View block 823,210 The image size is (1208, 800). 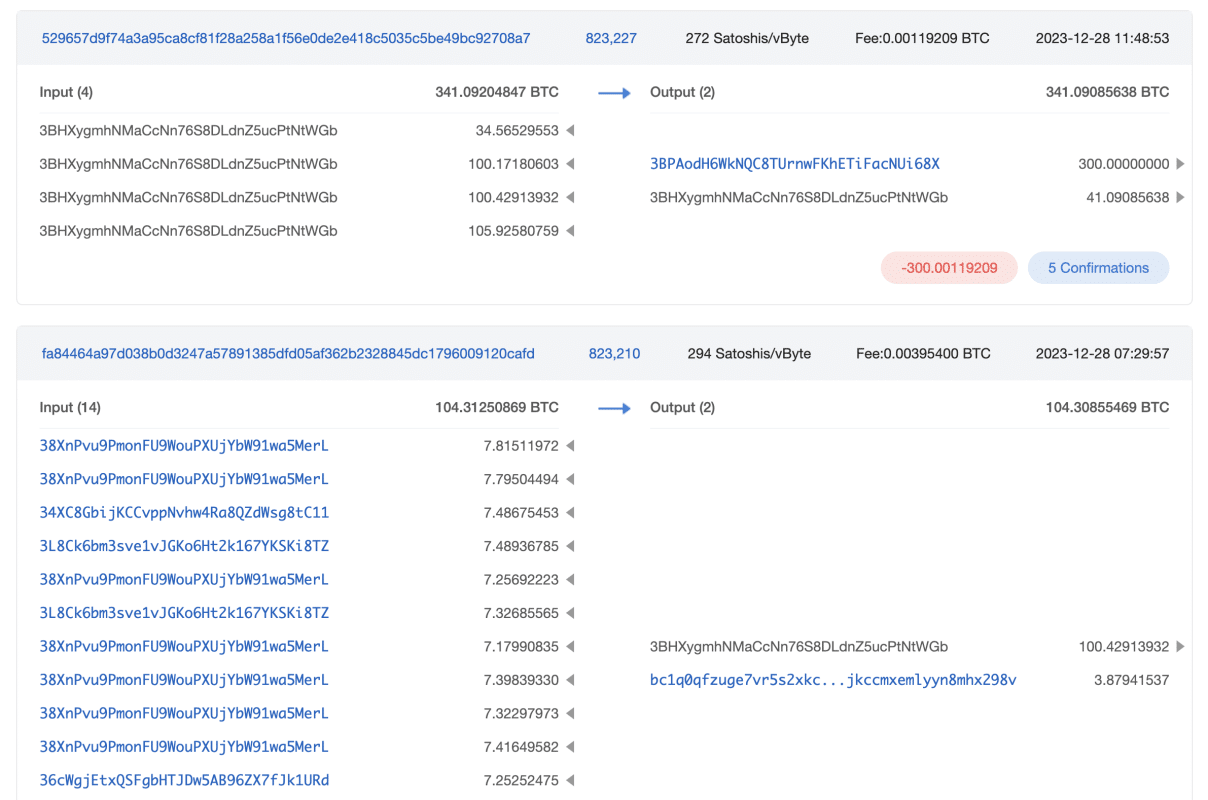click(614, 353)
